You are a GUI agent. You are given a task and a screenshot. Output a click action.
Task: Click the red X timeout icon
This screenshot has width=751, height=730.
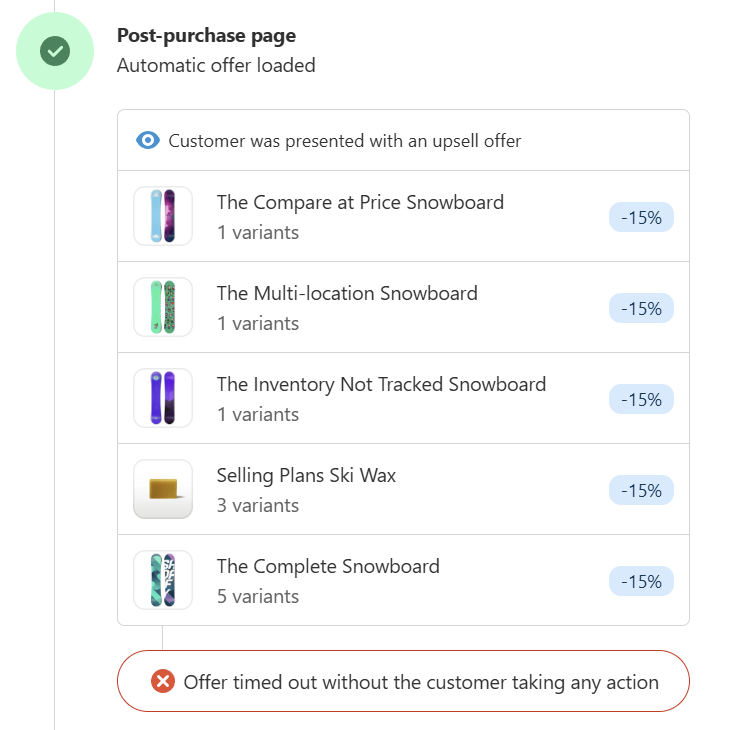163,681
